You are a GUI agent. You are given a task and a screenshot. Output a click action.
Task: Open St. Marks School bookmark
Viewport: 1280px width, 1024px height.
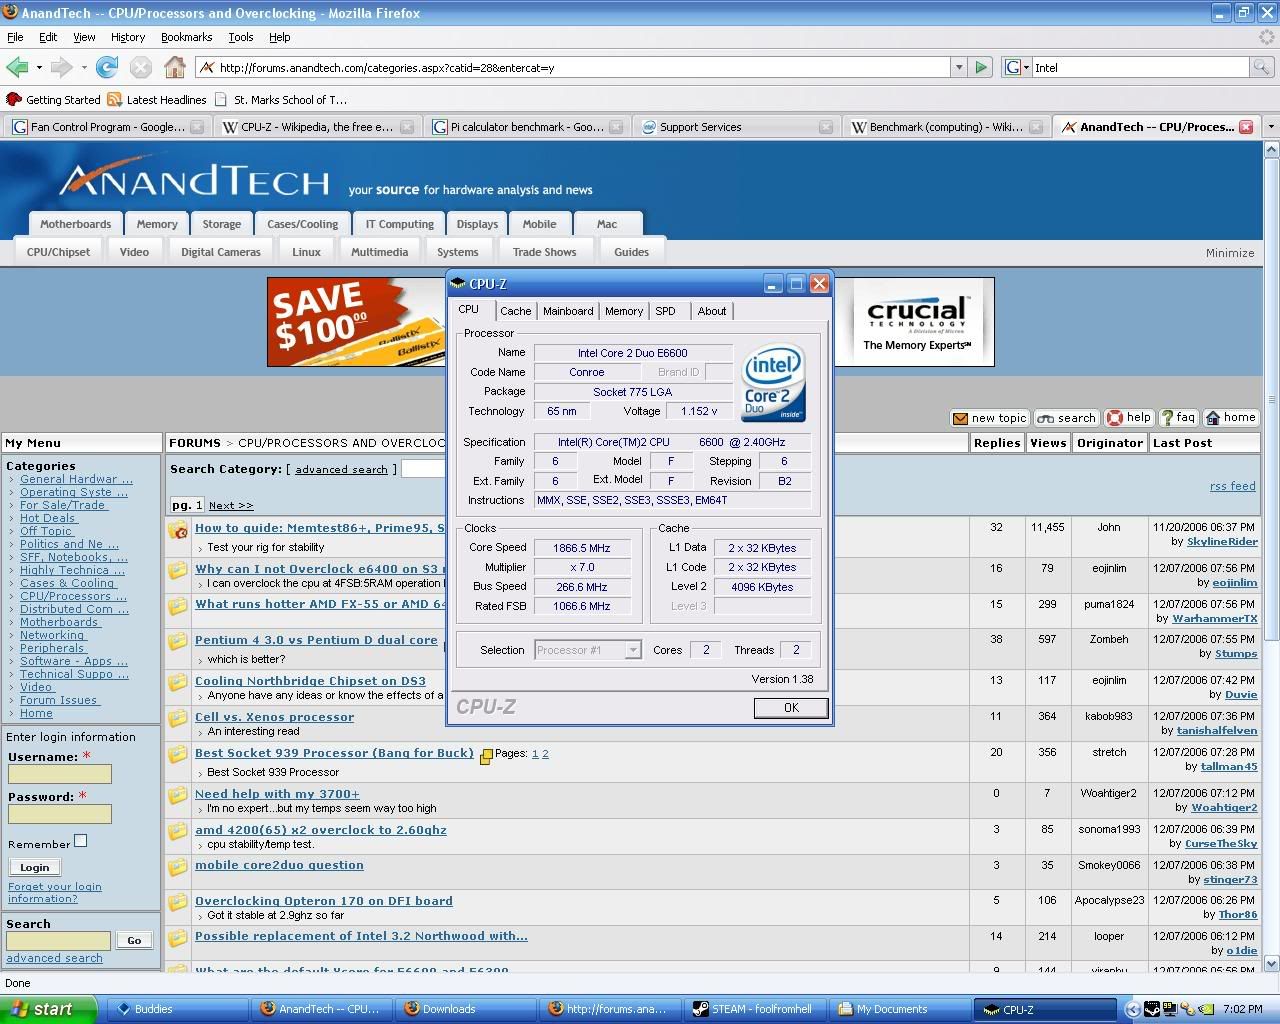281,100
